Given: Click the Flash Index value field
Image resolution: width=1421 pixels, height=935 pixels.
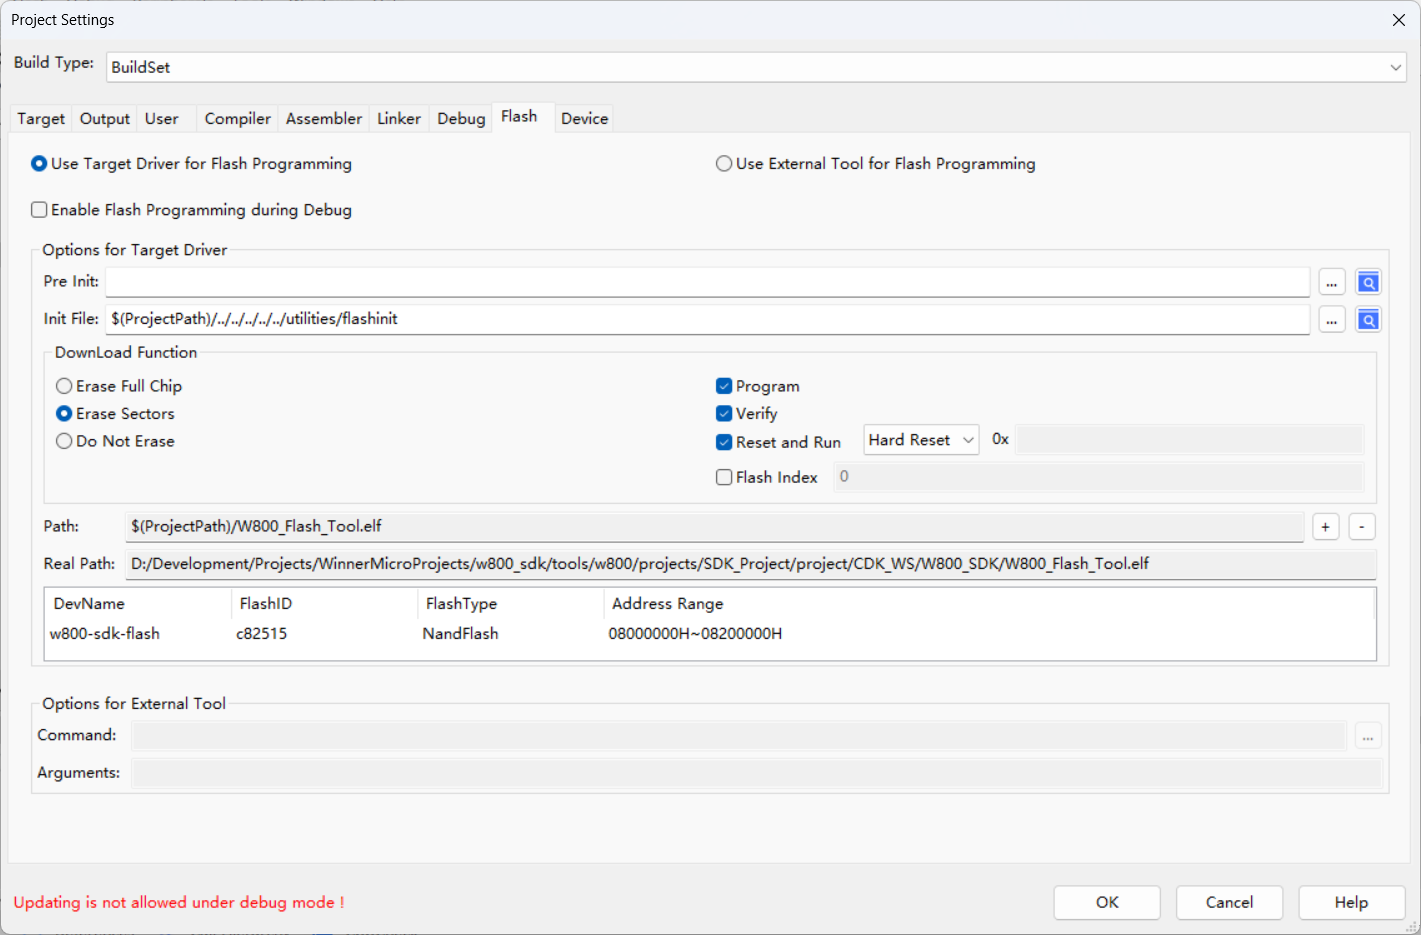Looking at the screenshot, I should coord(1098,477).
